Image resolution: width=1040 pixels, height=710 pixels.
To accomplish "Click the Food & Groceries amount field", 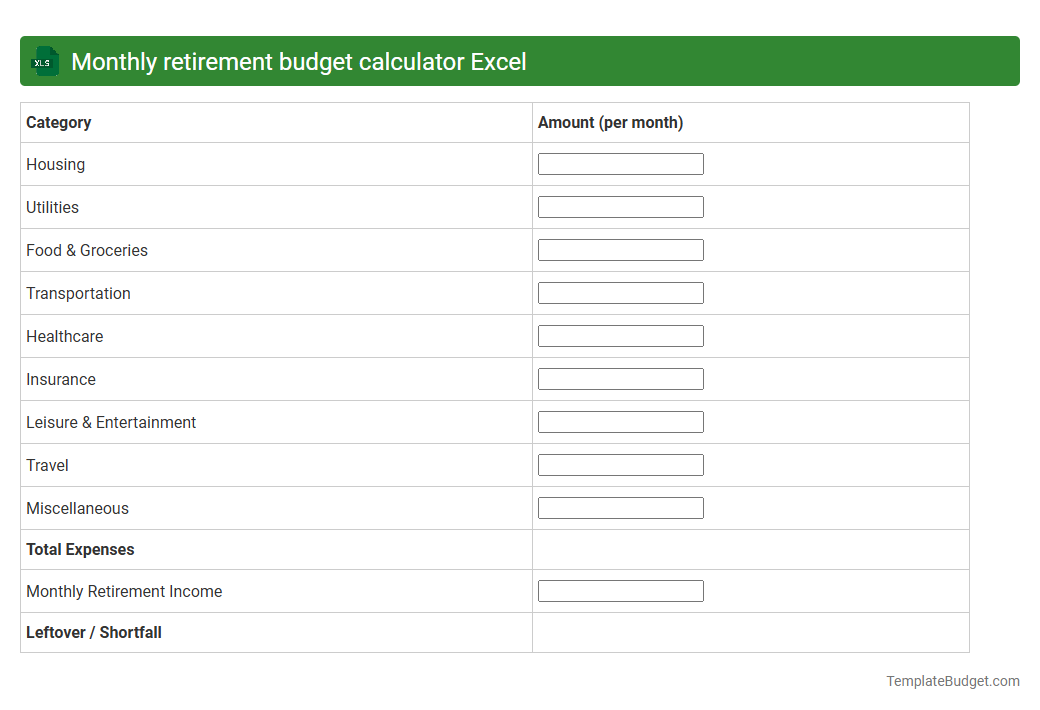I will click(620, 249).
